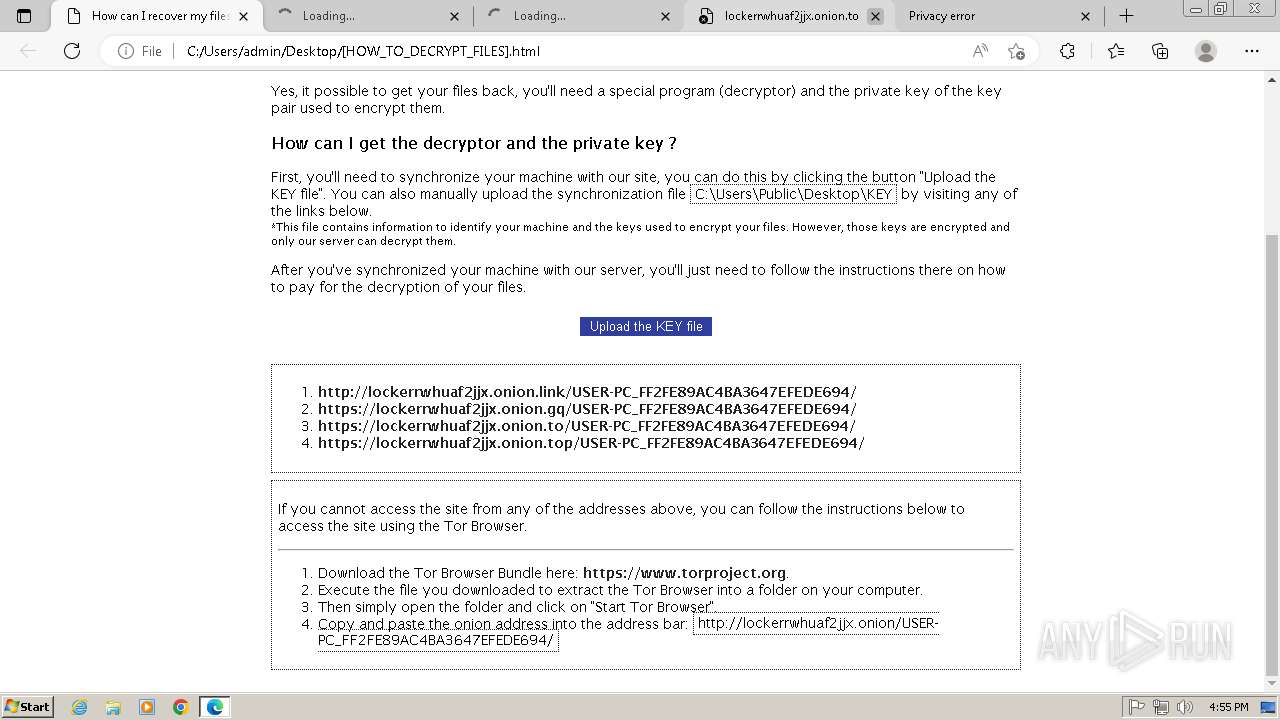Open the lockerrwhuaf2jjx.onion.link URL
Viewport: 1280px width, 720px height.
coord(587,392)
